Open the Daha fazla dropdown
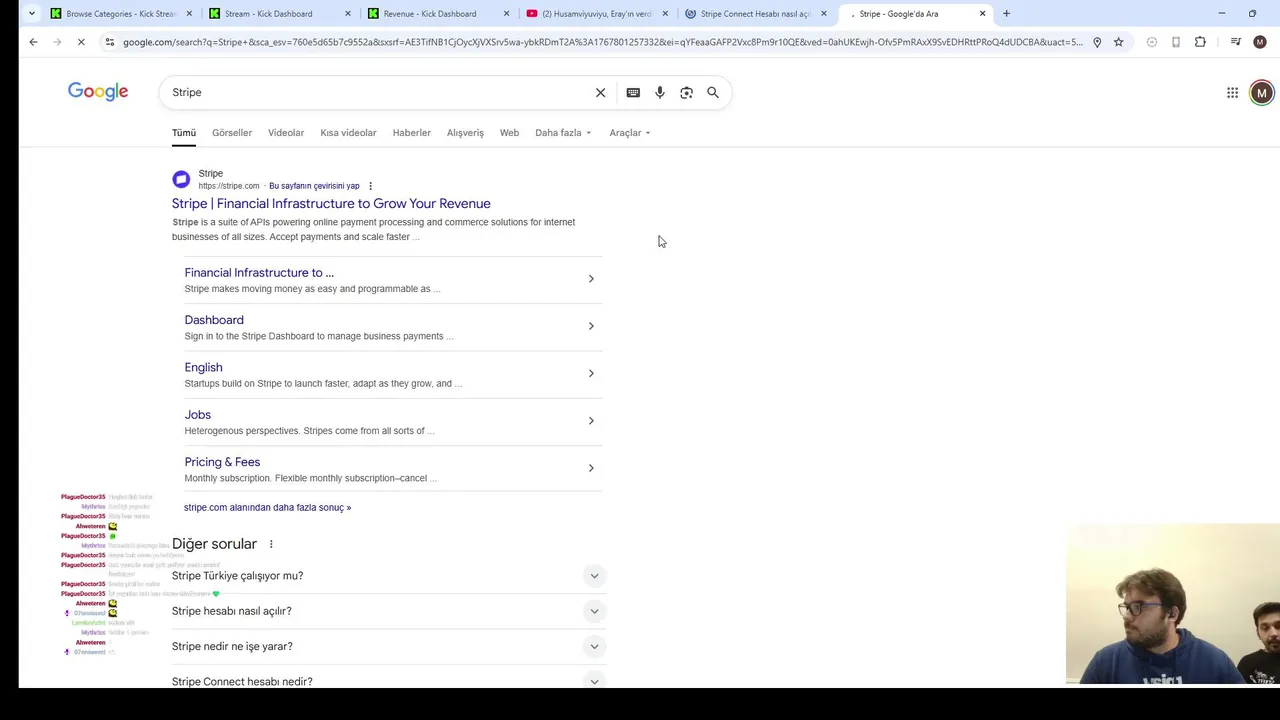1280x720 pixels. pyautogui.click(x=563, y=133)
